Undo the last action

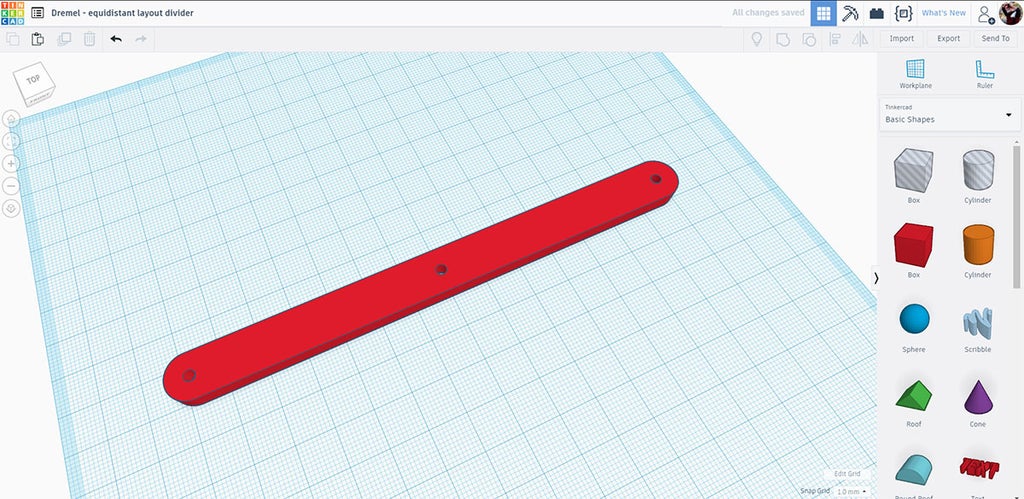116,39
